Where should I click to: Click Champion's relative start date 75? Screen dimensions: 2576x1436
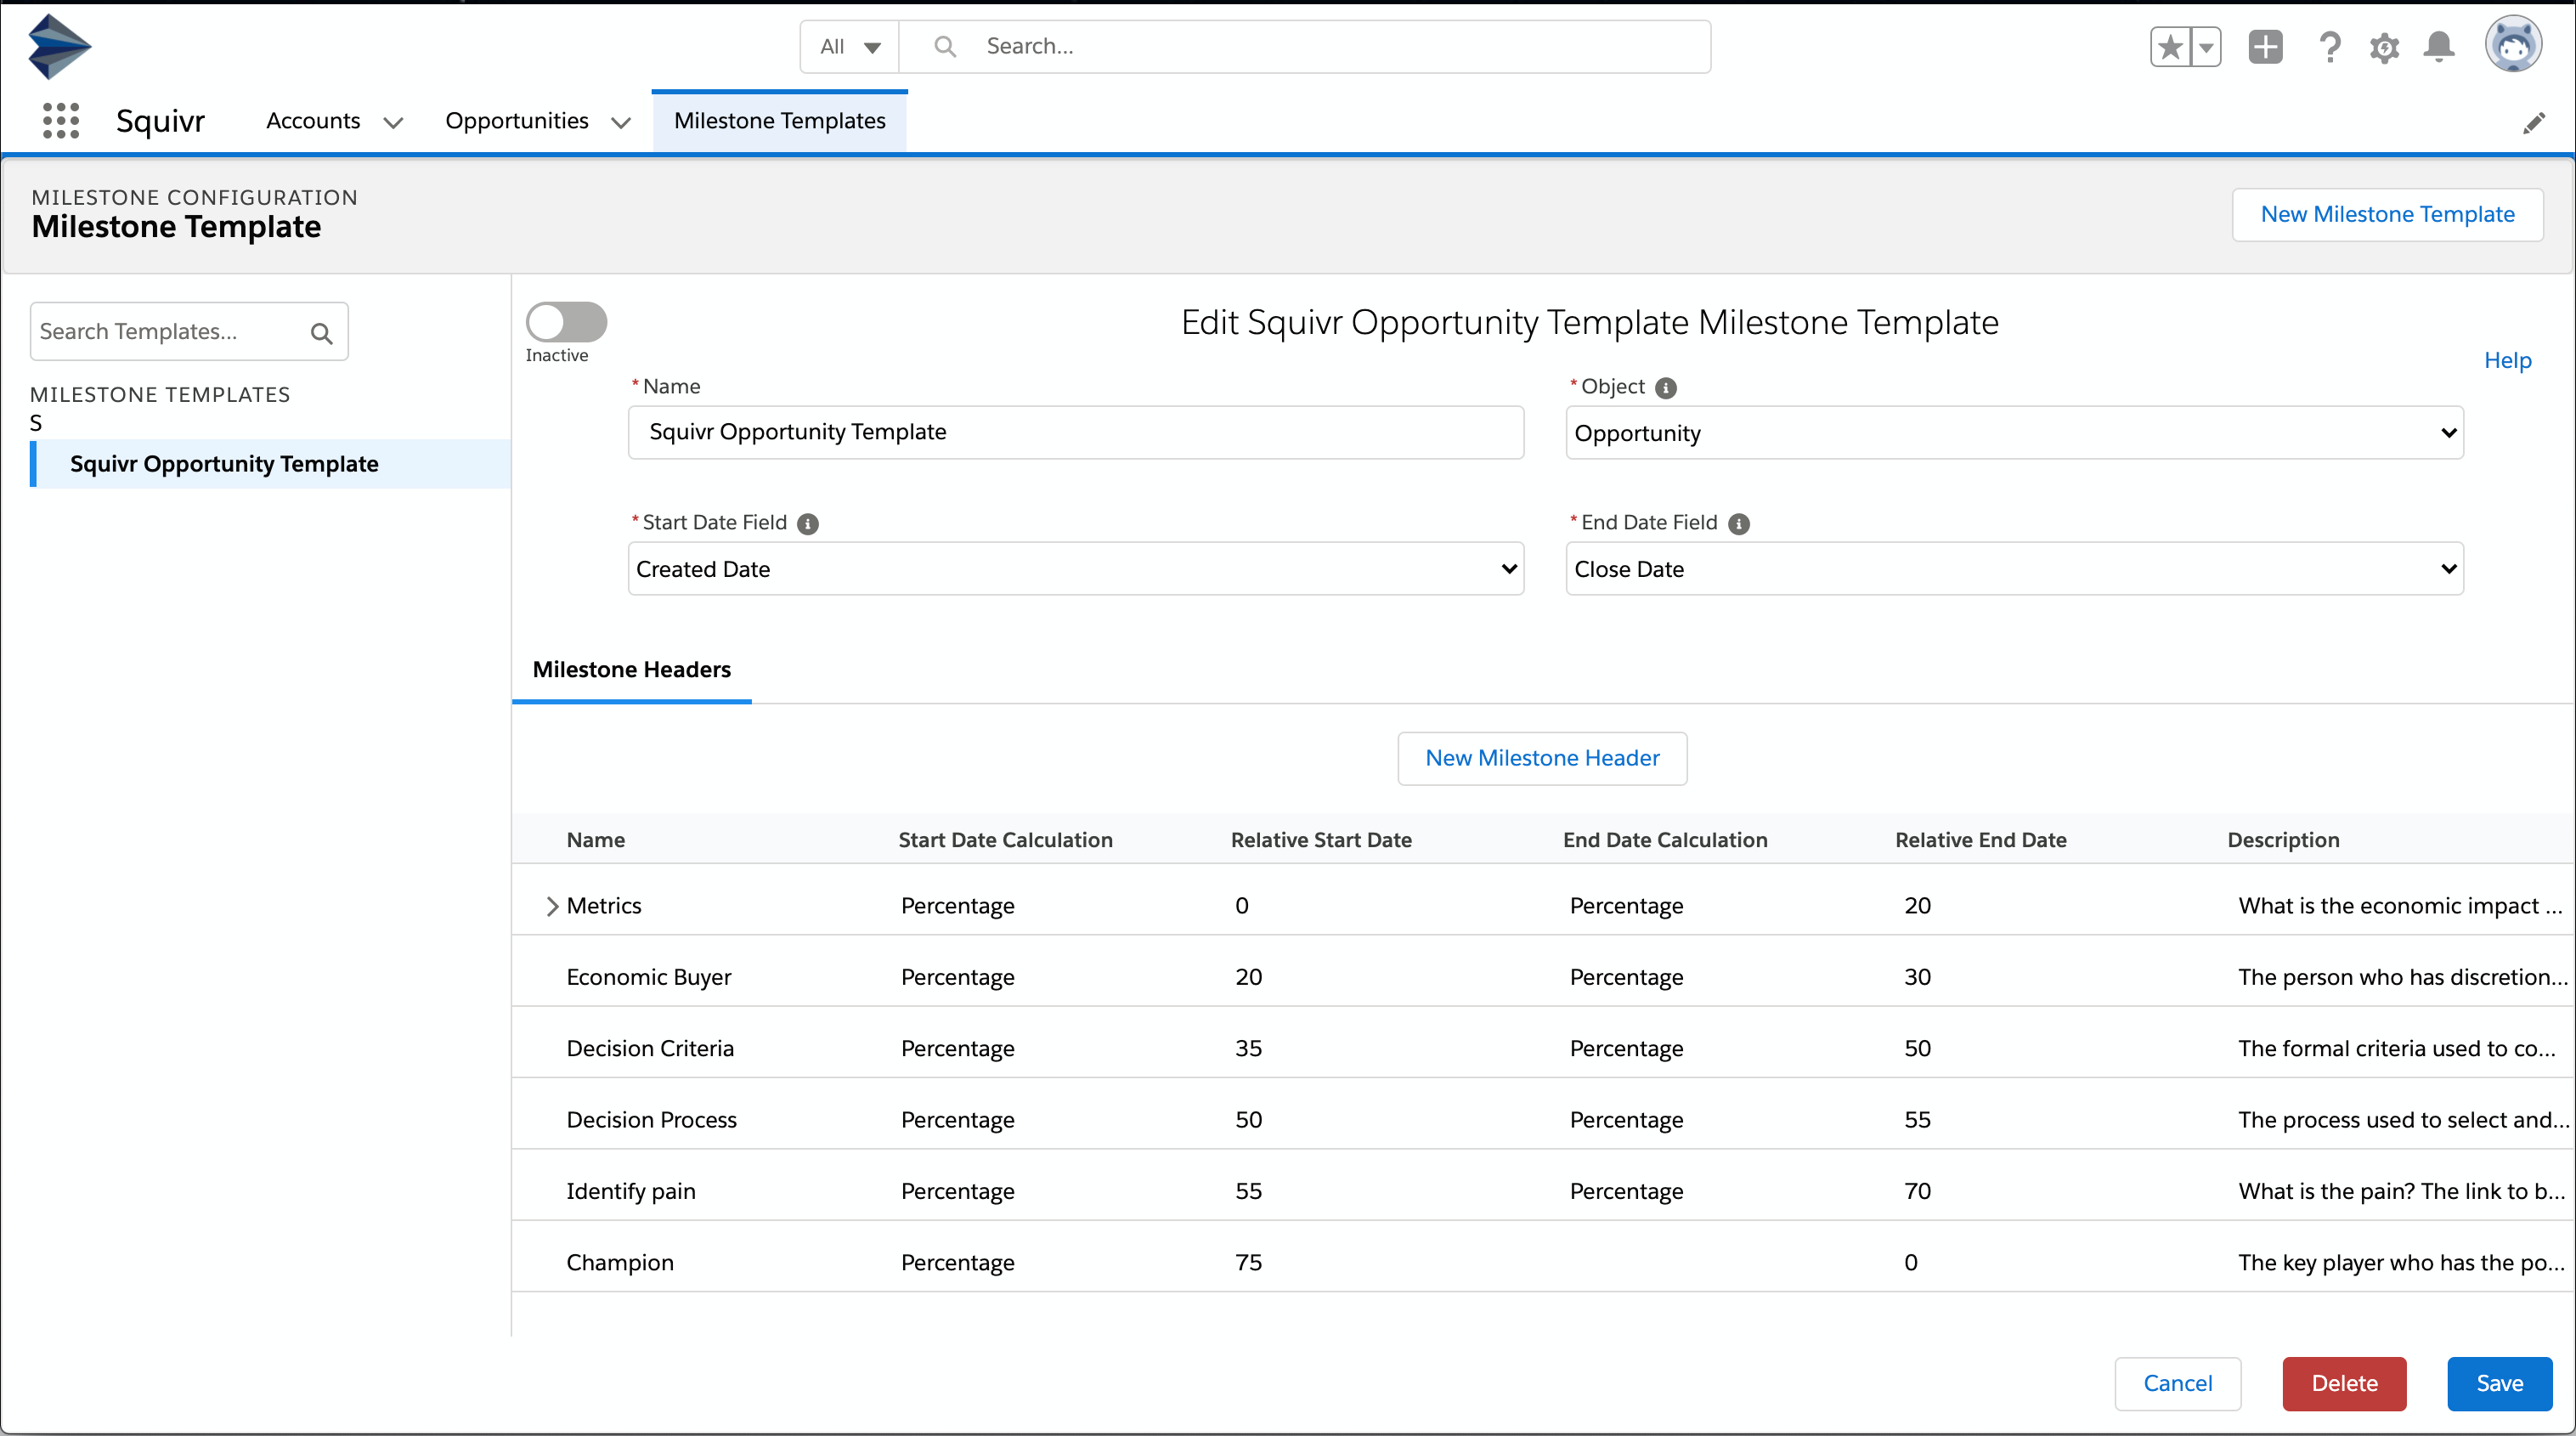[1248, 1262]
